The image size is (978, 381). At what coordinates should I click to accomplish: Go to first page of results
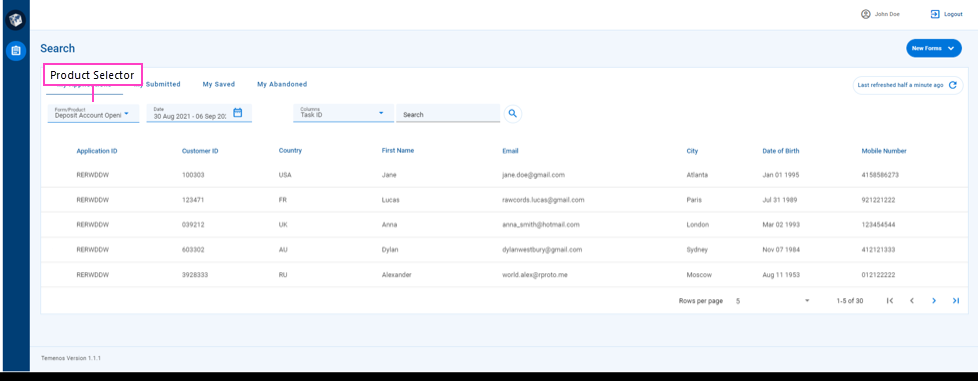(889, 301)
